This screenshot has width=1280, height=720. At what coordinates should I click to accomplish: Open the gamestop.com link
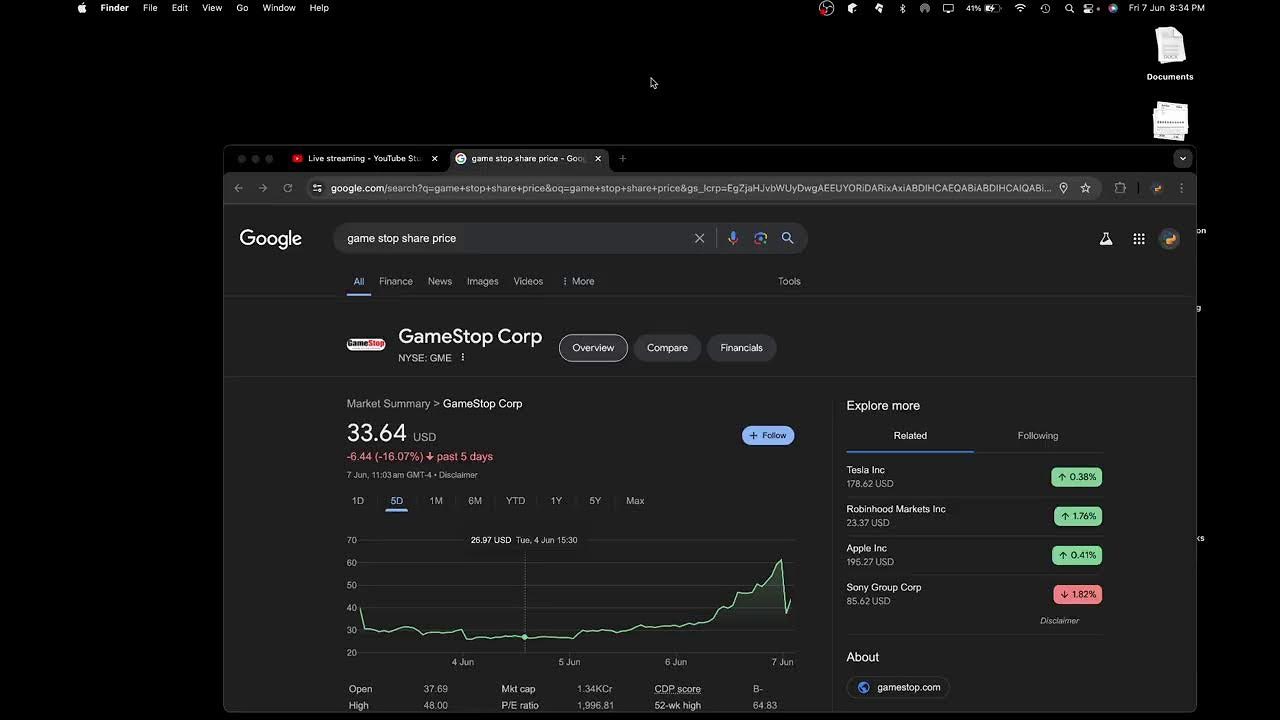(899, 687)
